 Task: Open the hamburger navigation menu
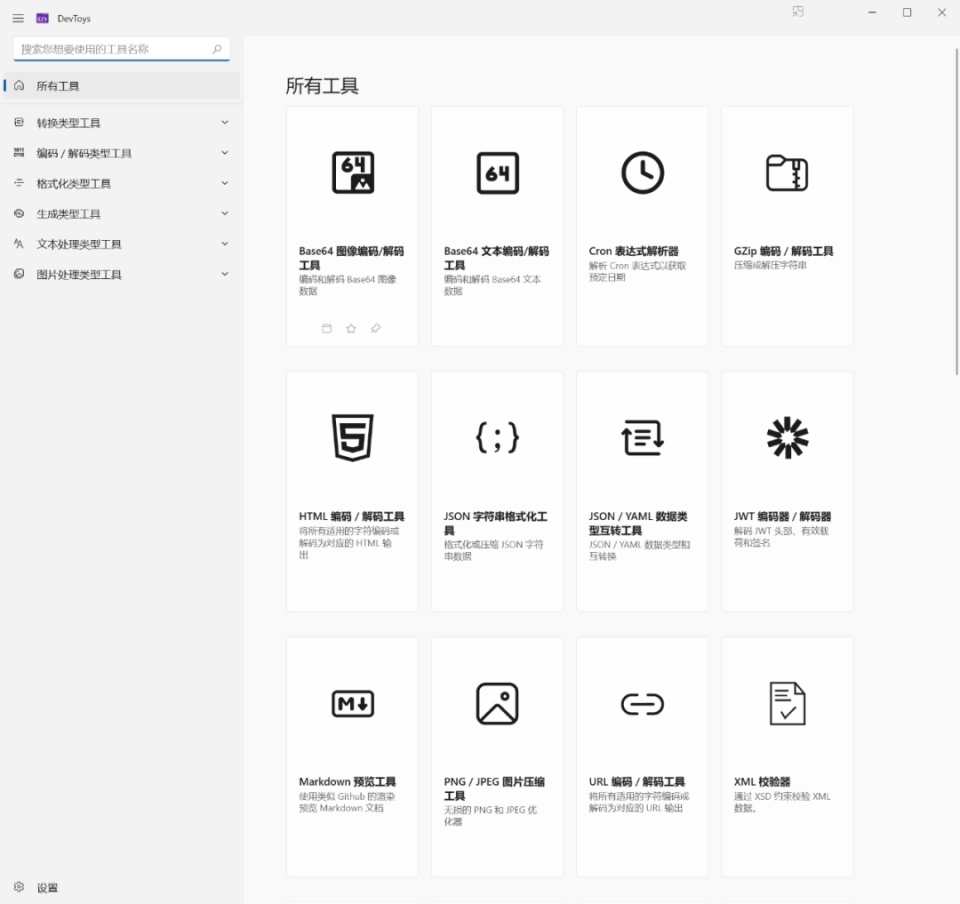[x=18, y=18]
